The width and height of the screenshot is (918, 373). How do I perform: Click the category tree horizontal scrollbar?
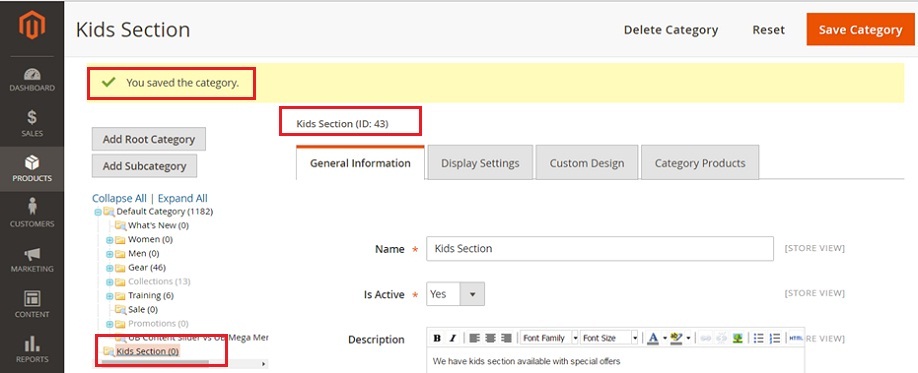pos(156,364)
